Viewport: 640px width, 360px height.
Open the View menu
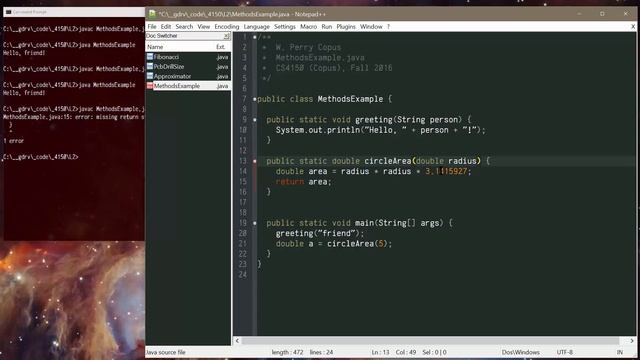(x=204, y=27)
